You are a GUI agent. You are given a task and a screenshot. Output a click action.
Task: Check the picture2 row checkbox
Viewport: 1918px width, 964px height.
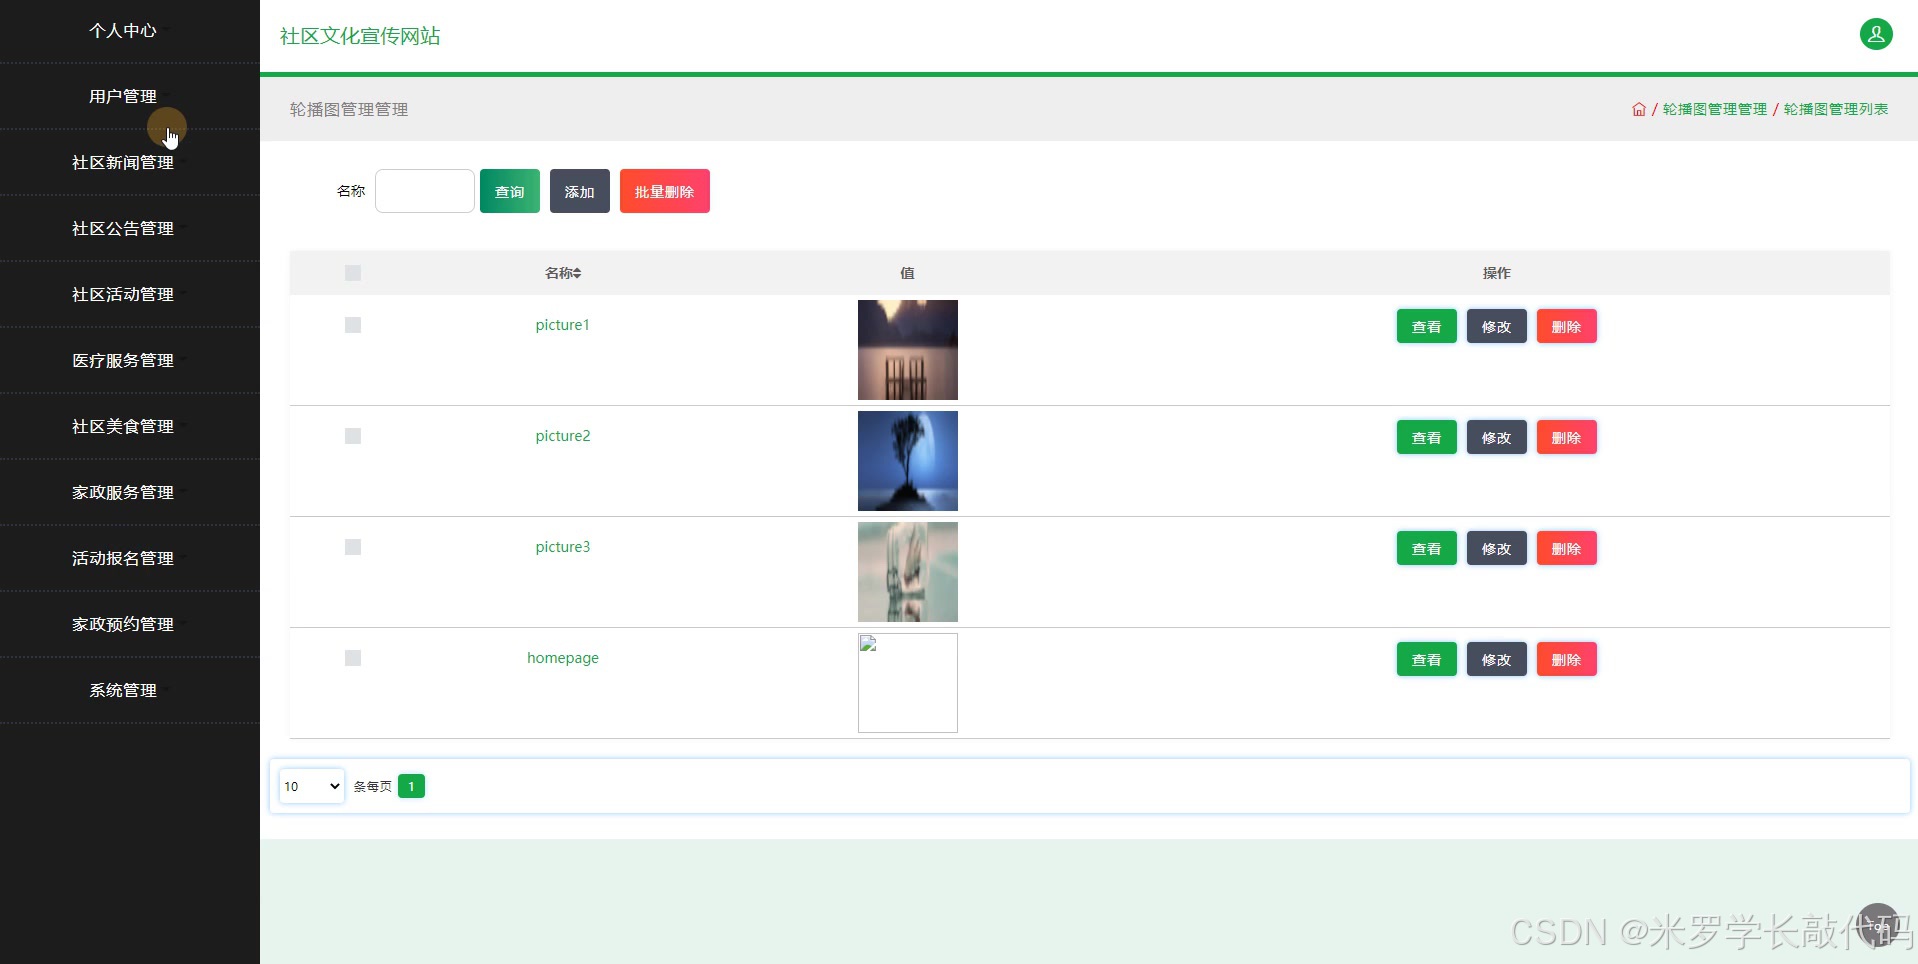coord(353,436)
